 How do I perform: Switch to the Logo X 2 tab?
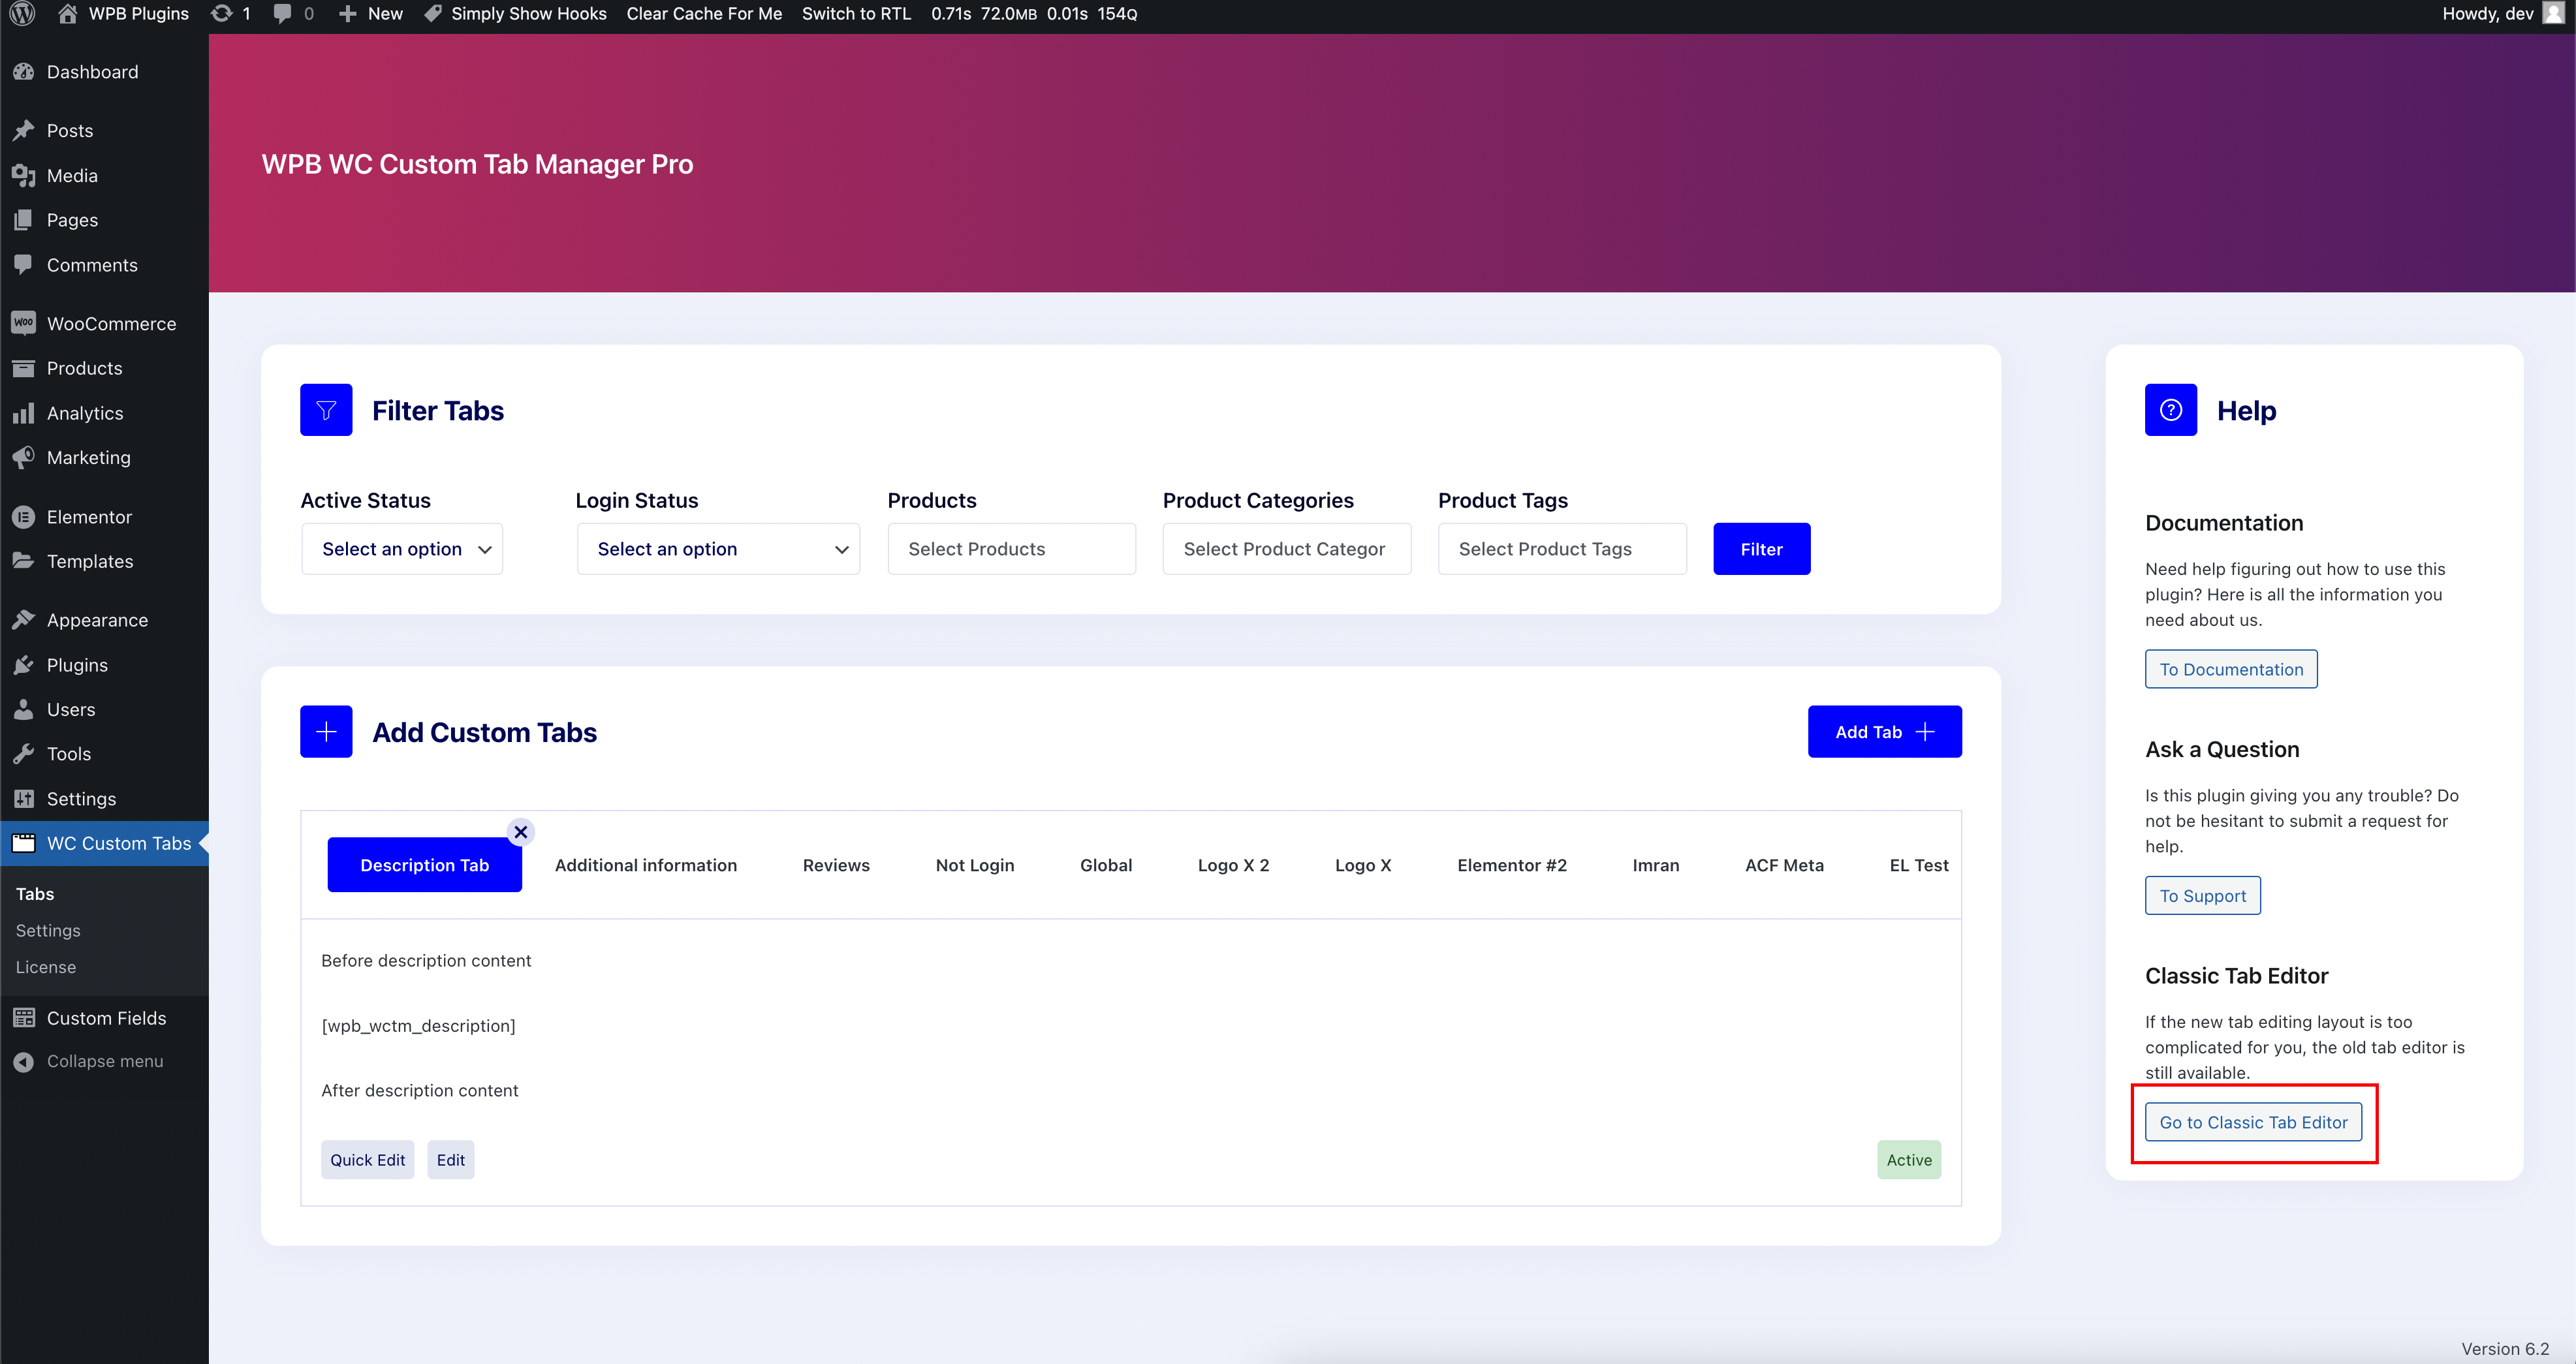(1233, 865)
